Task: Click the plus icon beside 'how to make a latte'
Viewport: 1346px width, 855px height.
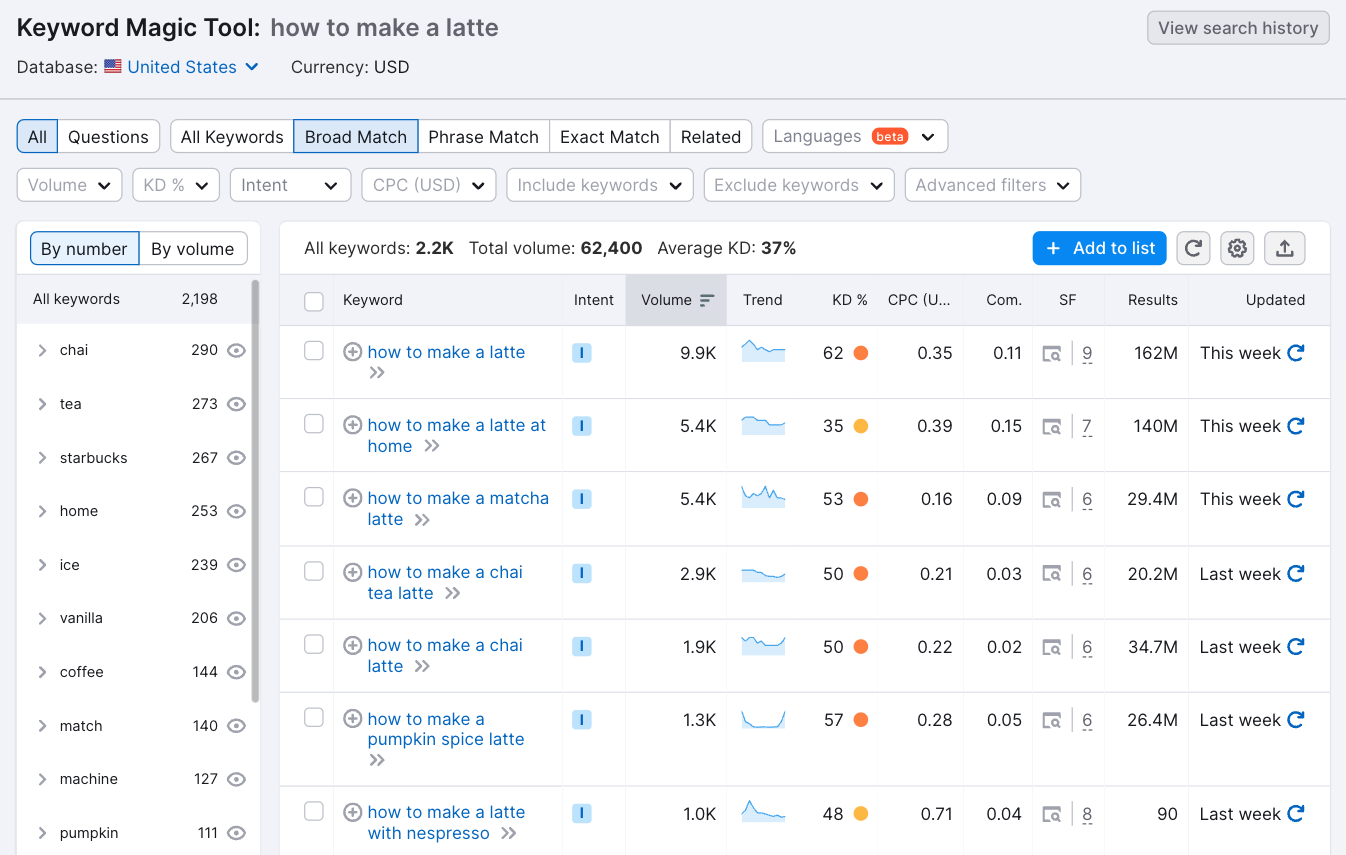Action: pyautogui.click(x=352, y=352)
